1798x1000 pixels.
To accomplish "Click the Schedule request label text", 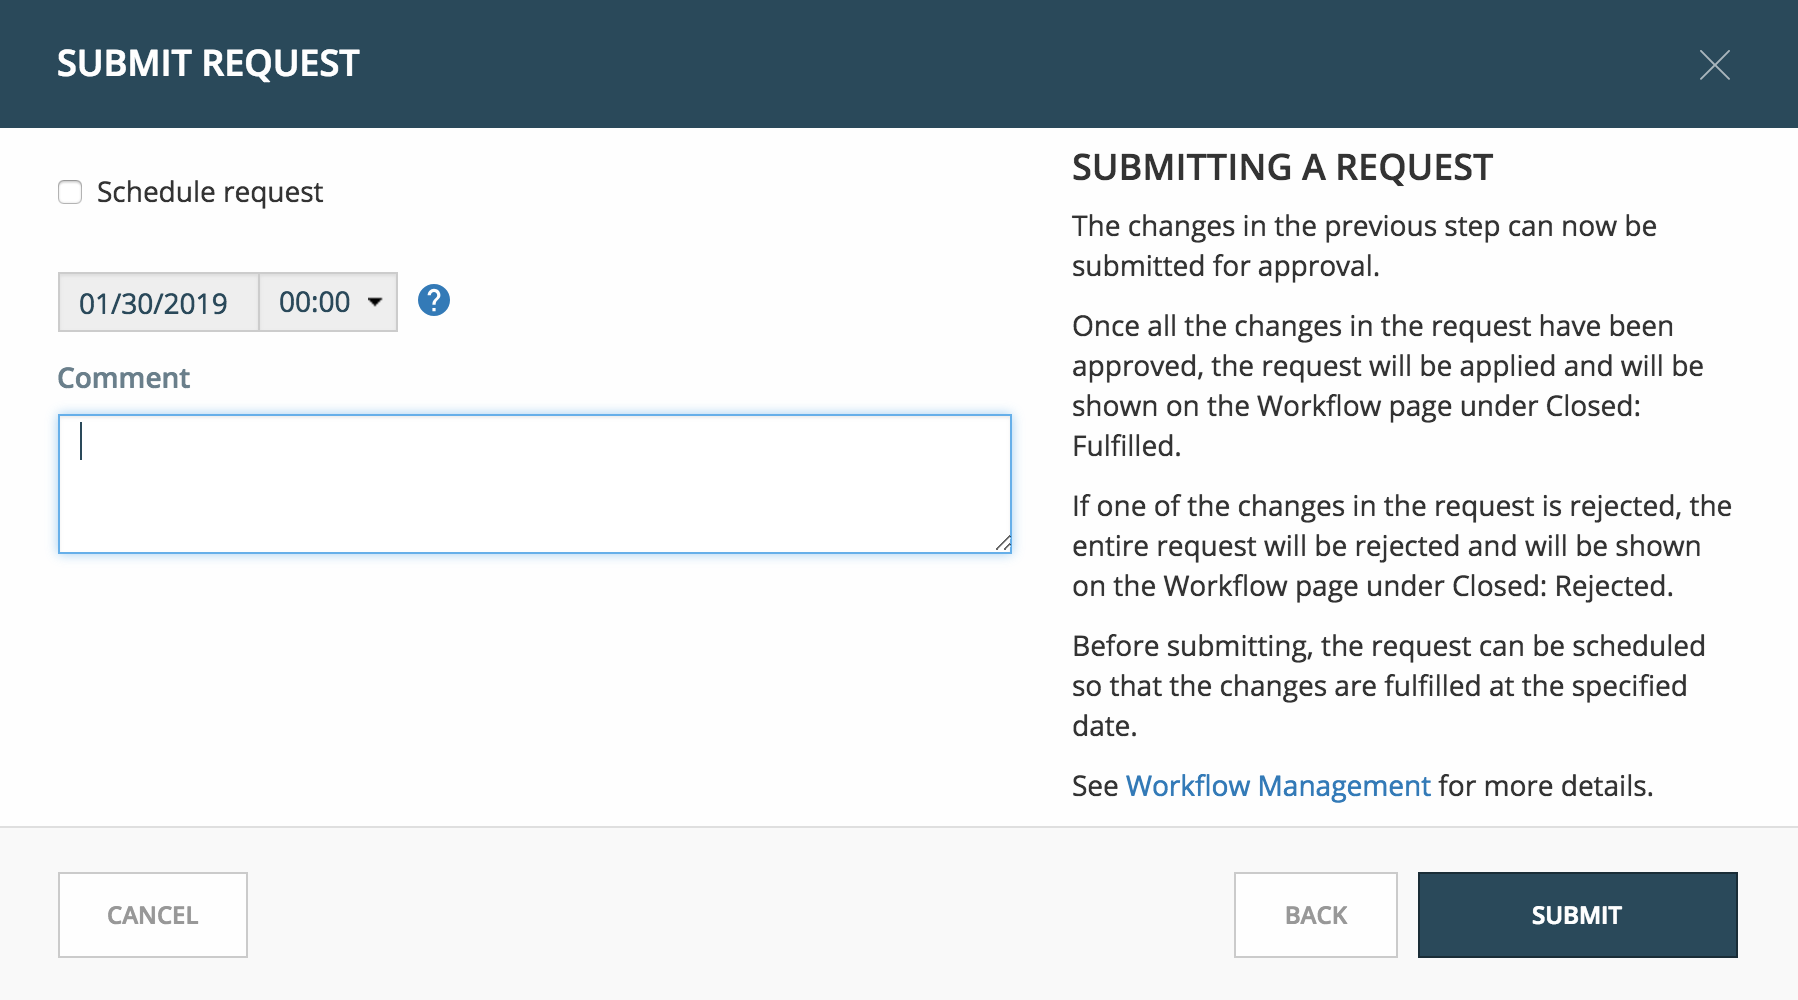I will pos(209,192).
